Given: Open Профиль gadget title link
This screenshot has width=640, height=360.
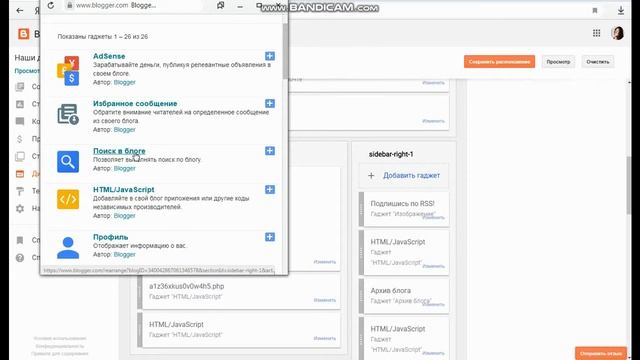Looking at the screenshot, I should pos(111,237).
